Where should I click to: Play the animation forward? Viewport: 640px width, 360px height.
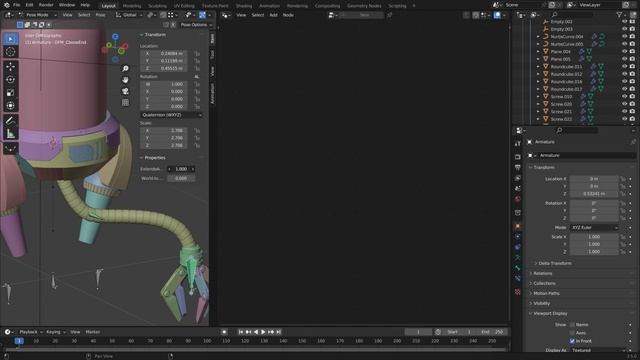[x=263, y=332]
